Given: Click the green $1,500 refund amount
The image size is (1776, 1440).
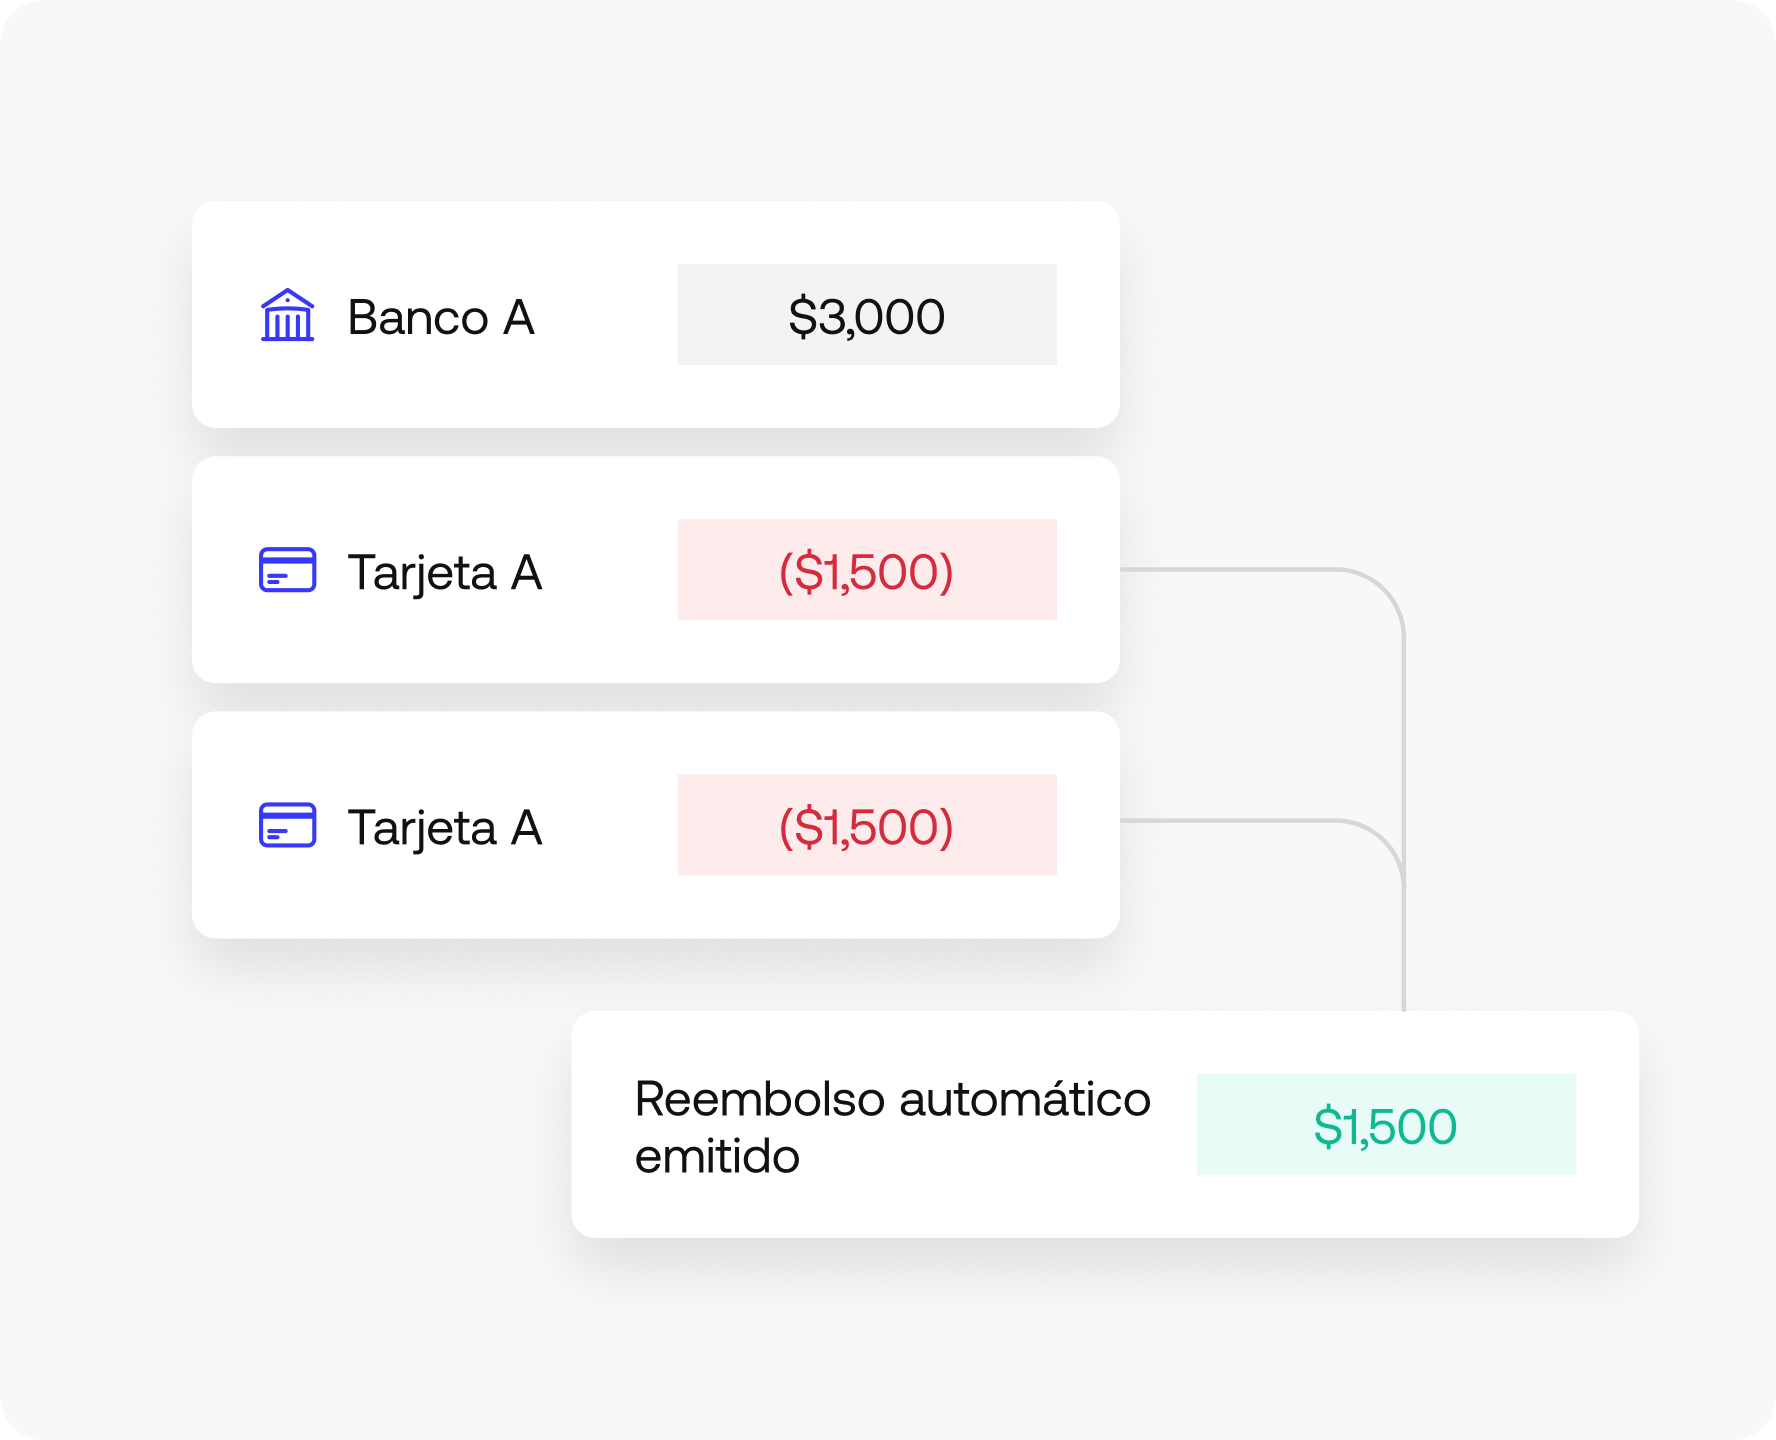Looking at the screenshot, I should 1385,1125.
